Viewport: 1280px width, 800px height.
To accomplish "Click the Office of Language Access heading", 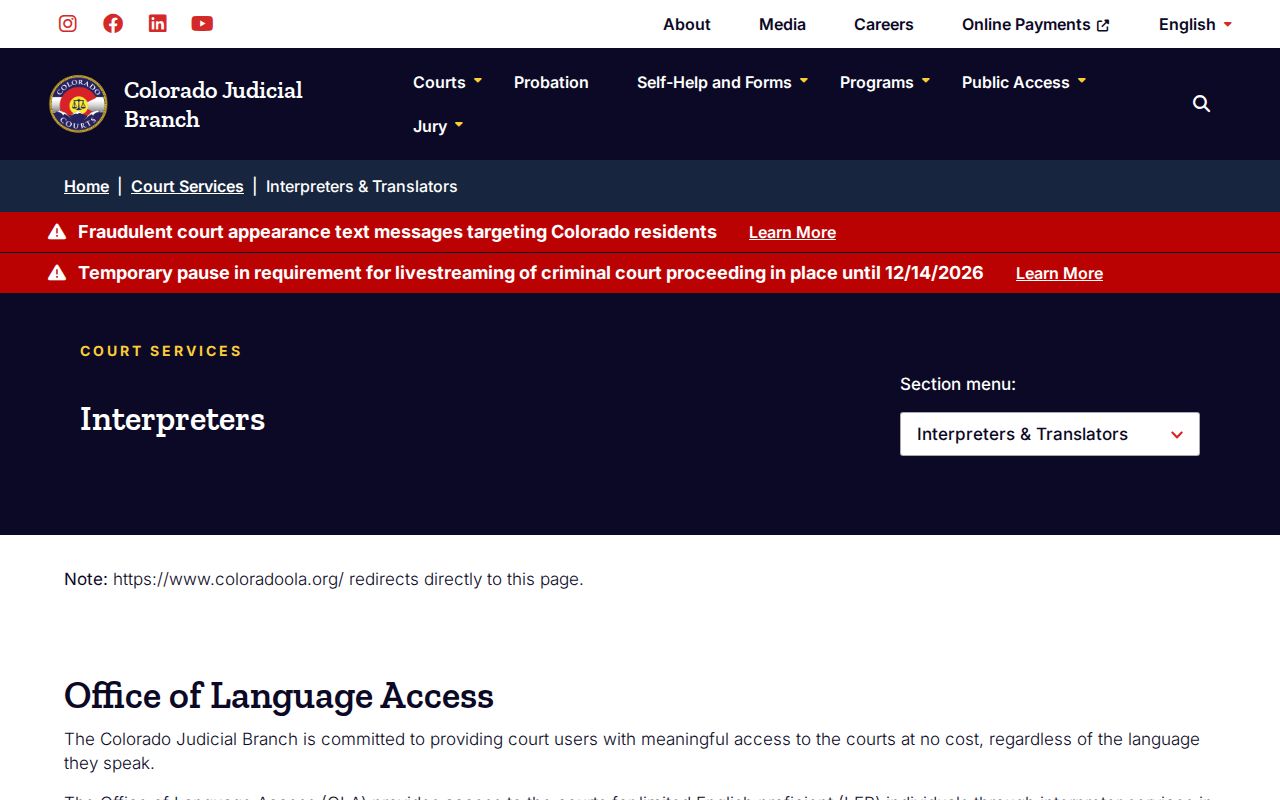I will click(x=279, y=695).
